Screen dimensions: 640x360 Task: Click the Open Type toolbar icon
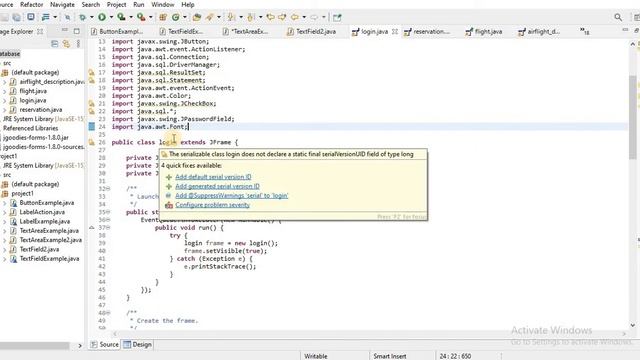click(197, 17)
